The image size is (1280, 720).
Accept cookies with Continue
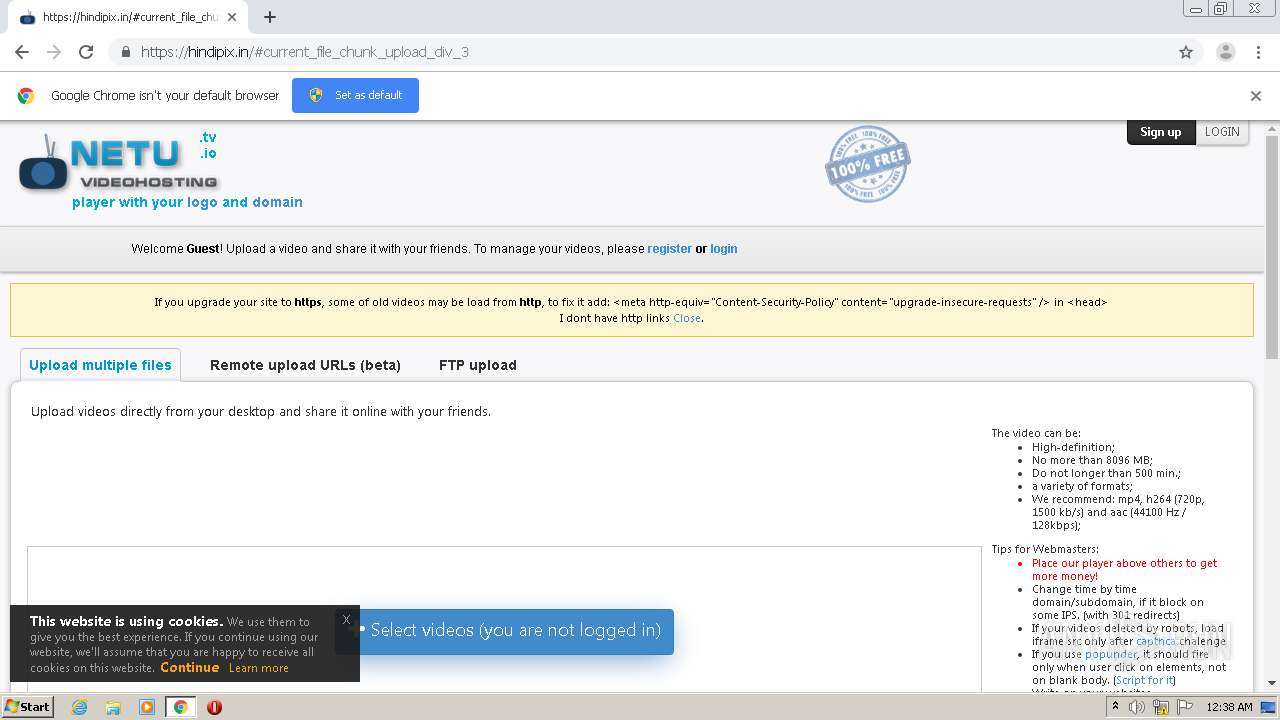[x=189, y=667]
